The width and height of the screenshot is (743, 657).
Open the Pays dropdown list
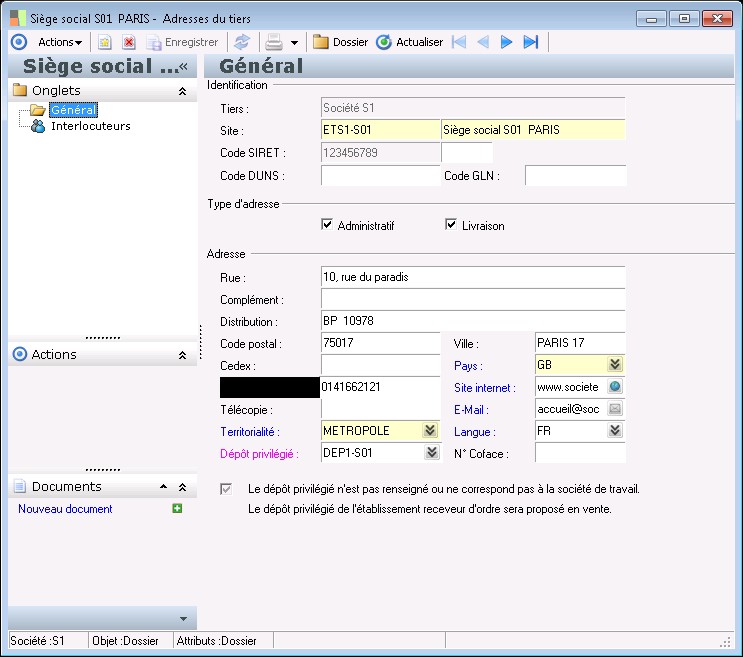click(615, 365)
